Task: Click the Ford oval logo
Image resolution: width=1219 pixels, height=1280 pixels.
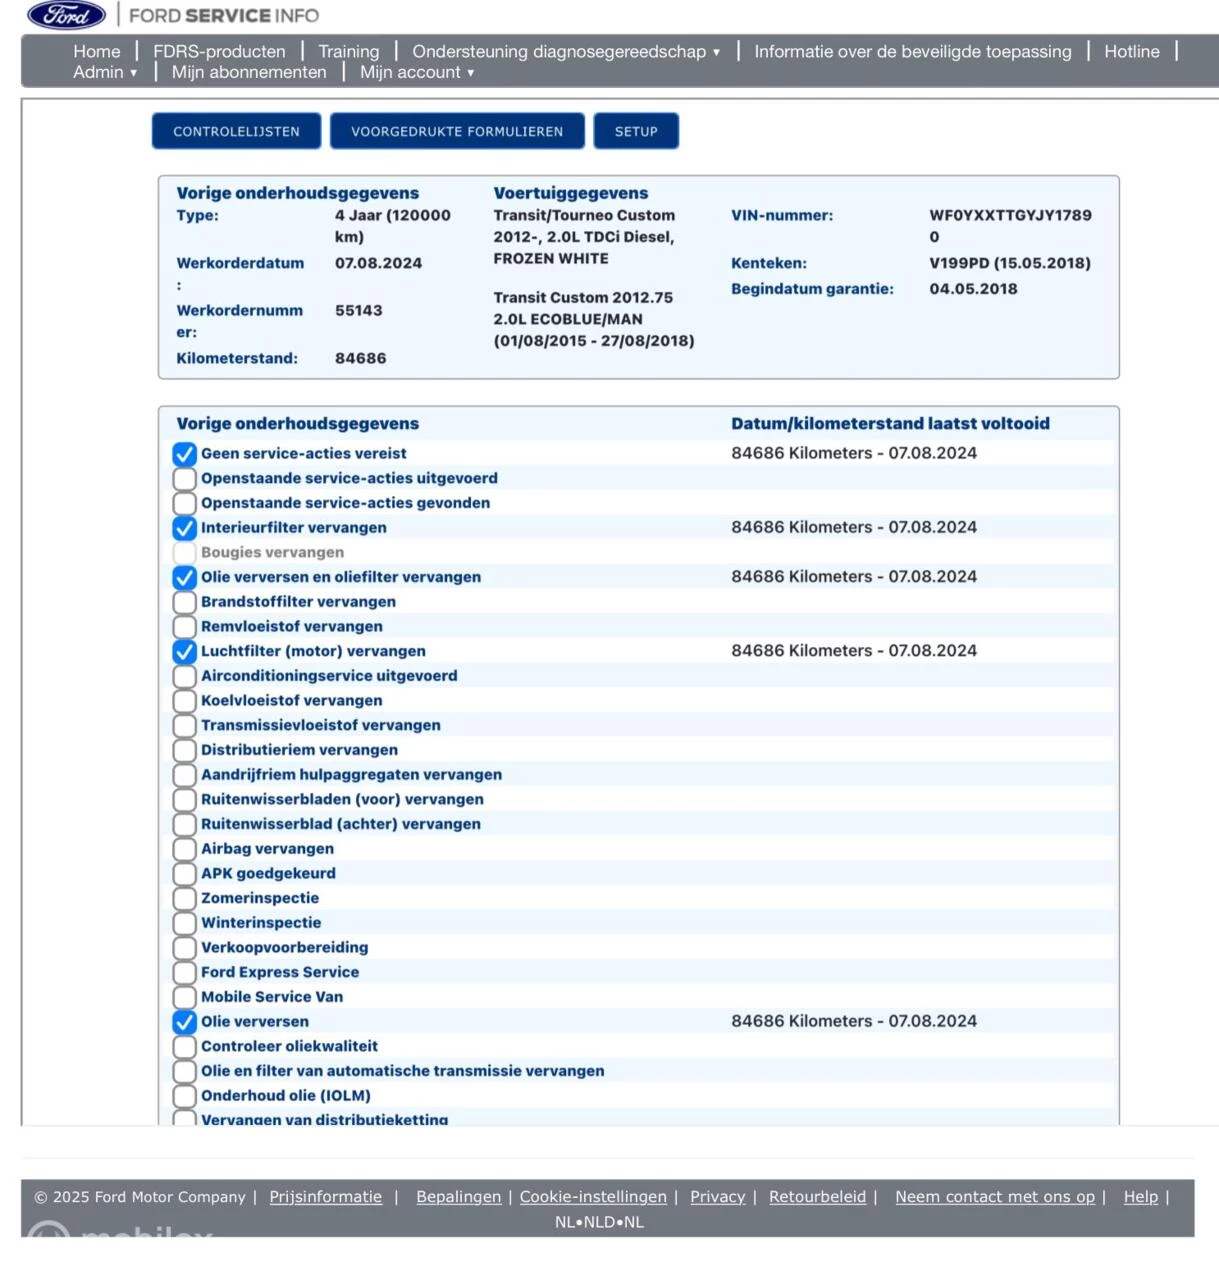Action: pyautogui.click(x=66, y=15)
